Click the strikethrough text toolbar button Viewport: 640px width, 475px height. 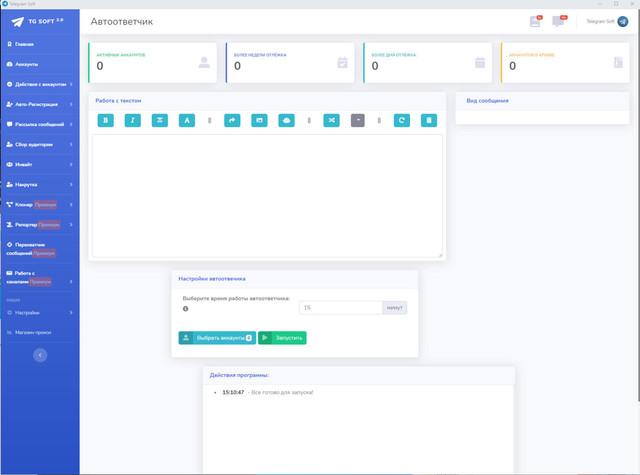[x=160, y=120]
